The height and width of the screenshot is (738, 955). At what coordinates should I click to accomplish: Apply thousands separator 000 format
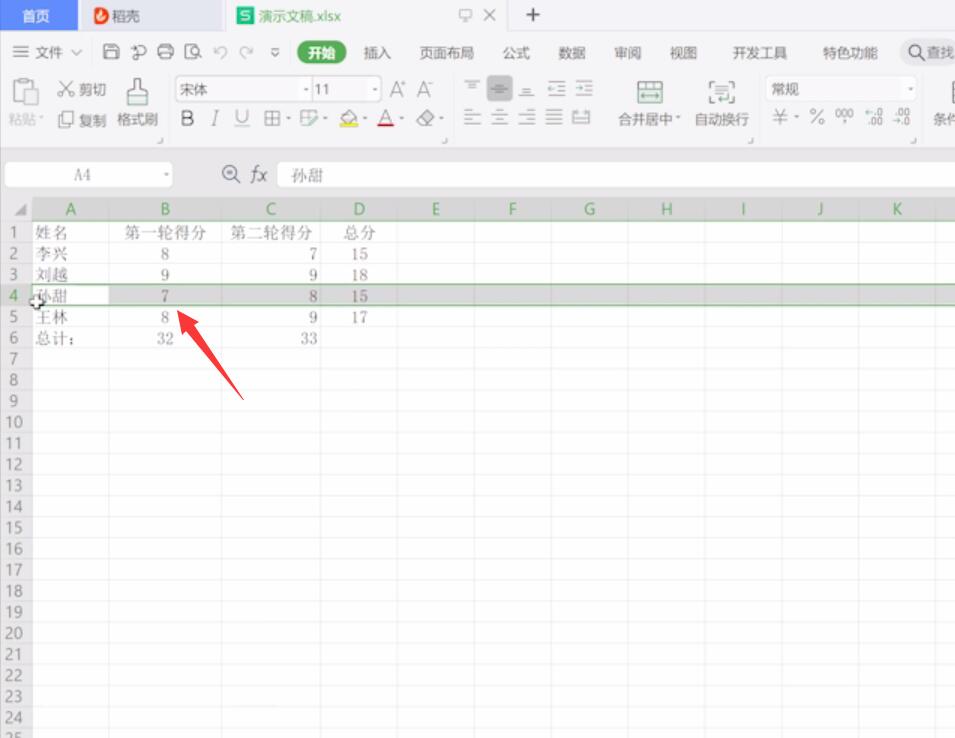point(844,116)
